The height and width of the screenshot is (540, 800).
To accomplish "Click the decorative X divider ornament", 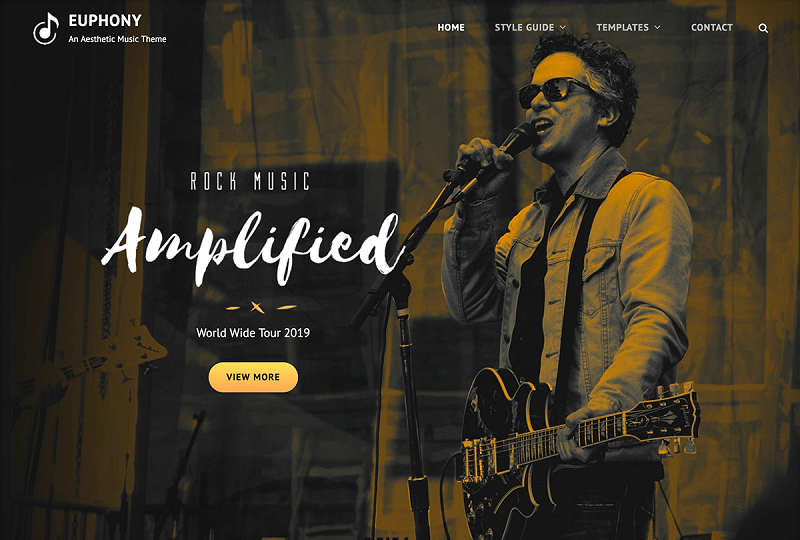I will coord(258,307).
